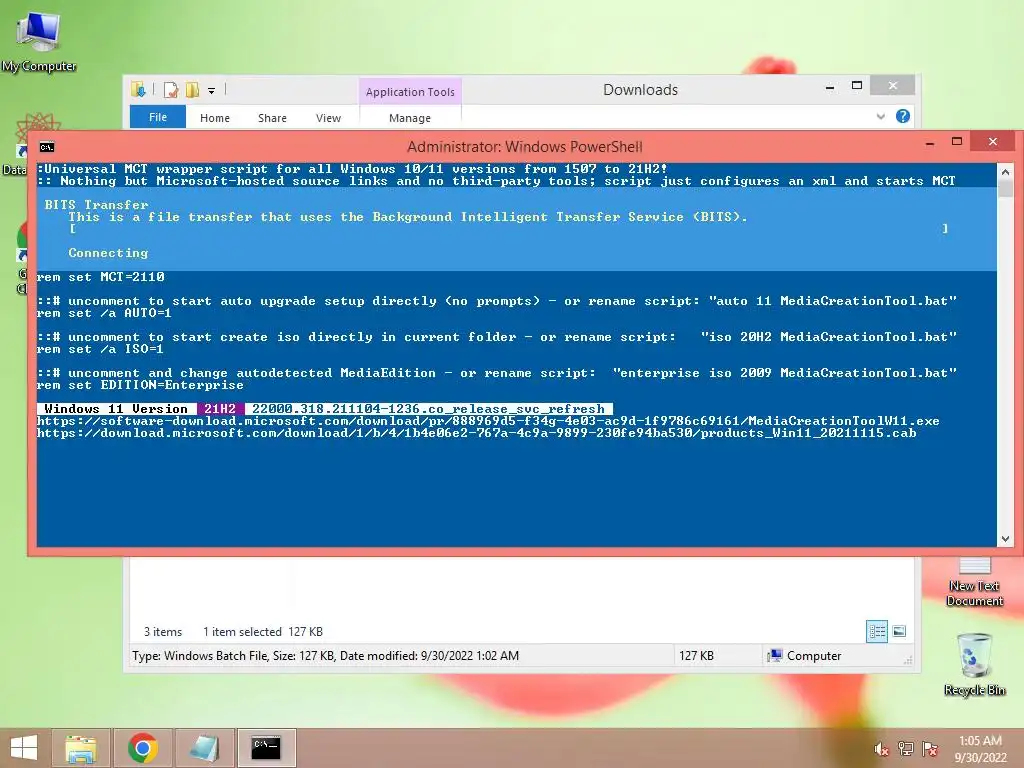
Task: Click the BITS Transfer progress bar
Action: click(x=509, y=229)
